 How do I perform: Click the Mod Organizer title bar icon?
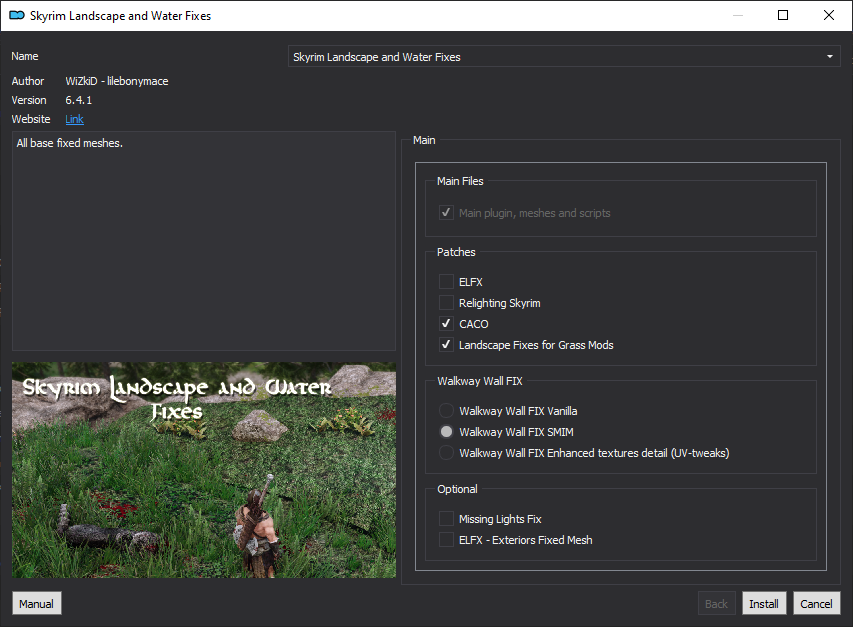coord(17,15)
